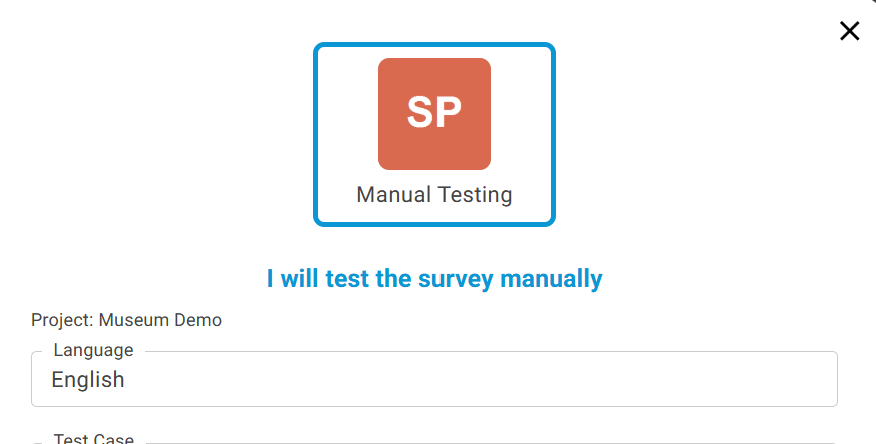Select the Manual Testing card
The image size is (876, 444).
pos(434,134)
